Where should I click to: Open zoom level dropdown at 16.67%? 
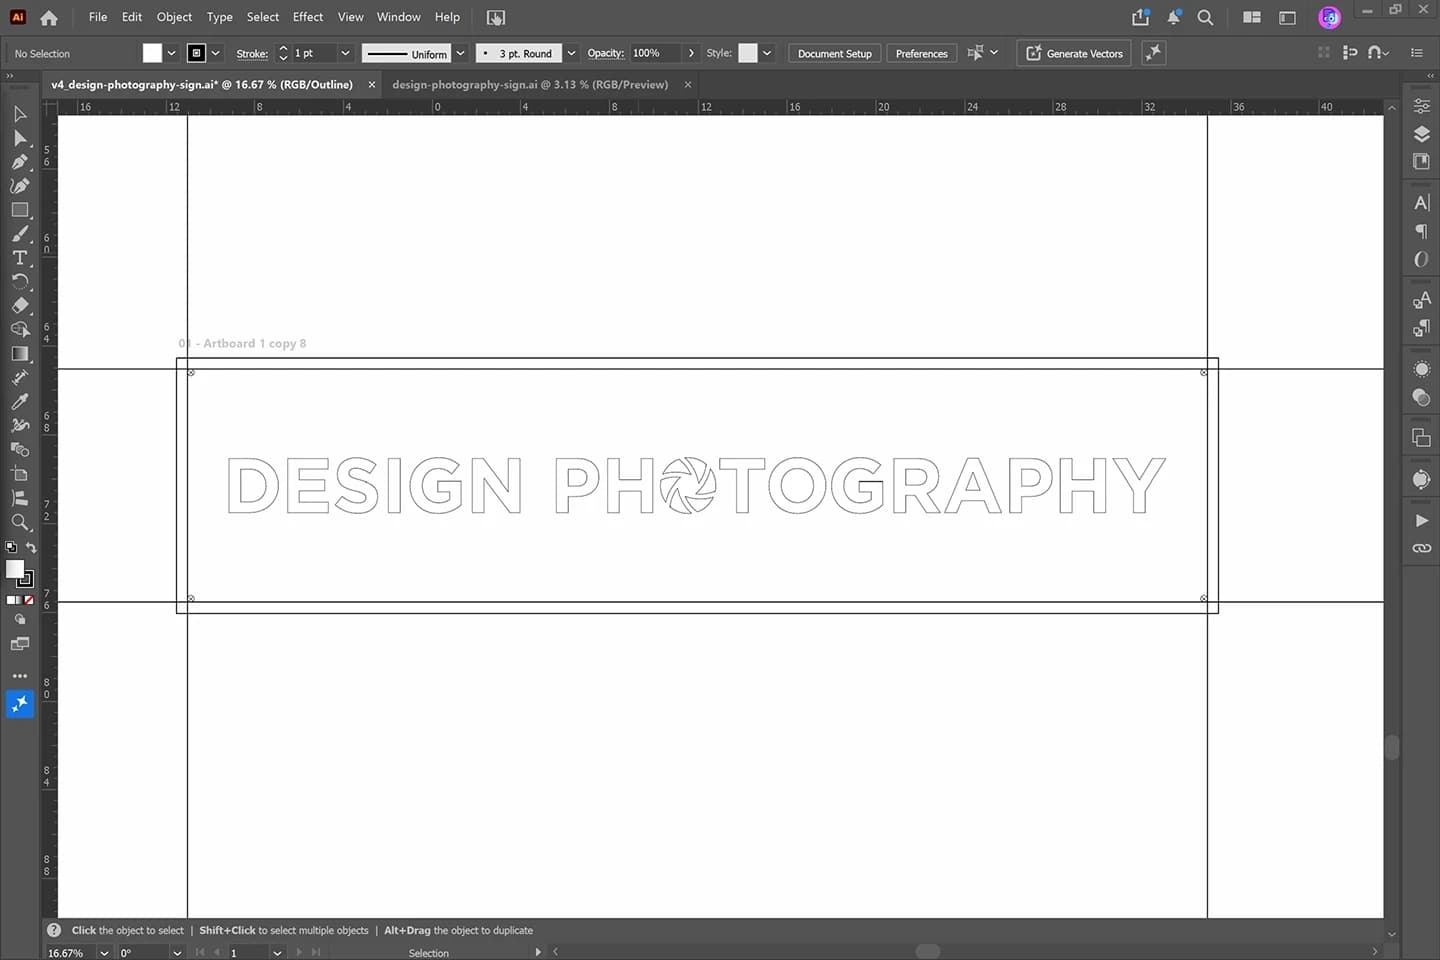click(x=104, y=953)
